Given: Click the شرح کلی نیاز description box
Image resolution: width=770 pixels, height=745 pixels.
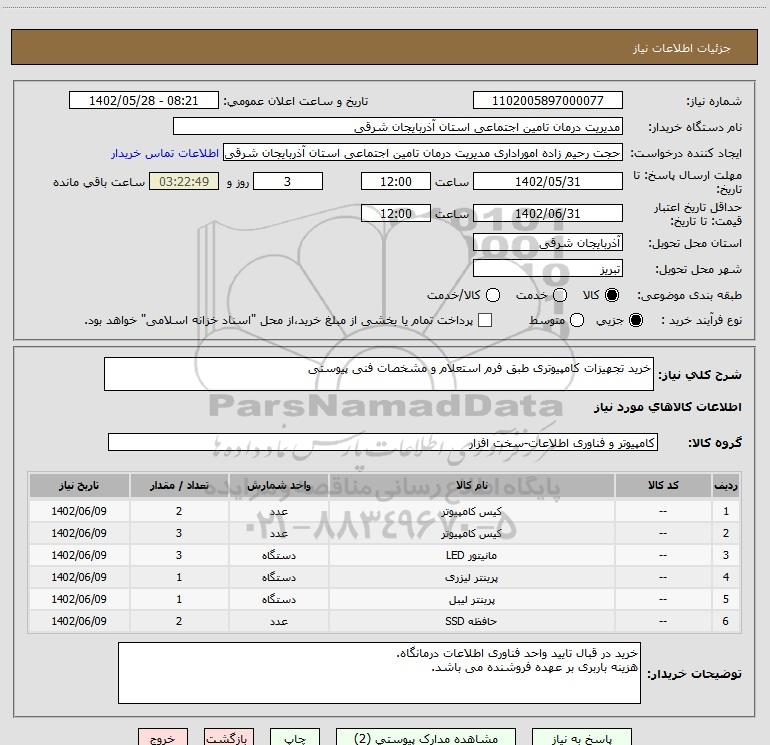Looking at the screenshot, I should (379, 374).
